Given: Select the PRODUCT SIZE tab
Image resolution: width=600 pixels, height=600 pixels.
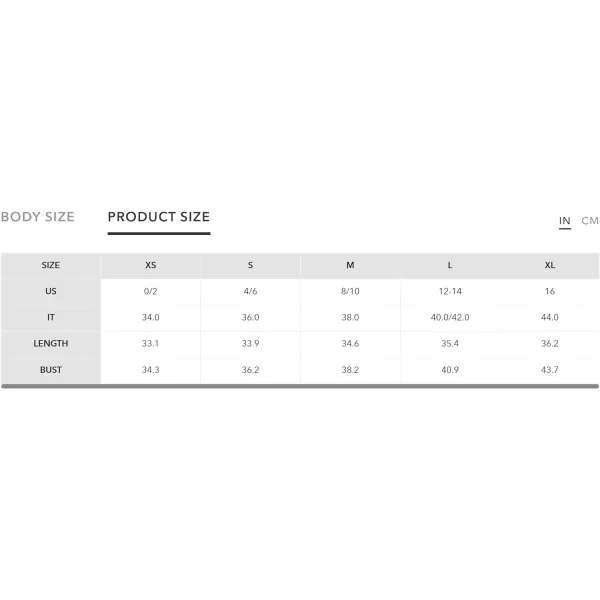Looking at the screenshot, I should point(159,217).
